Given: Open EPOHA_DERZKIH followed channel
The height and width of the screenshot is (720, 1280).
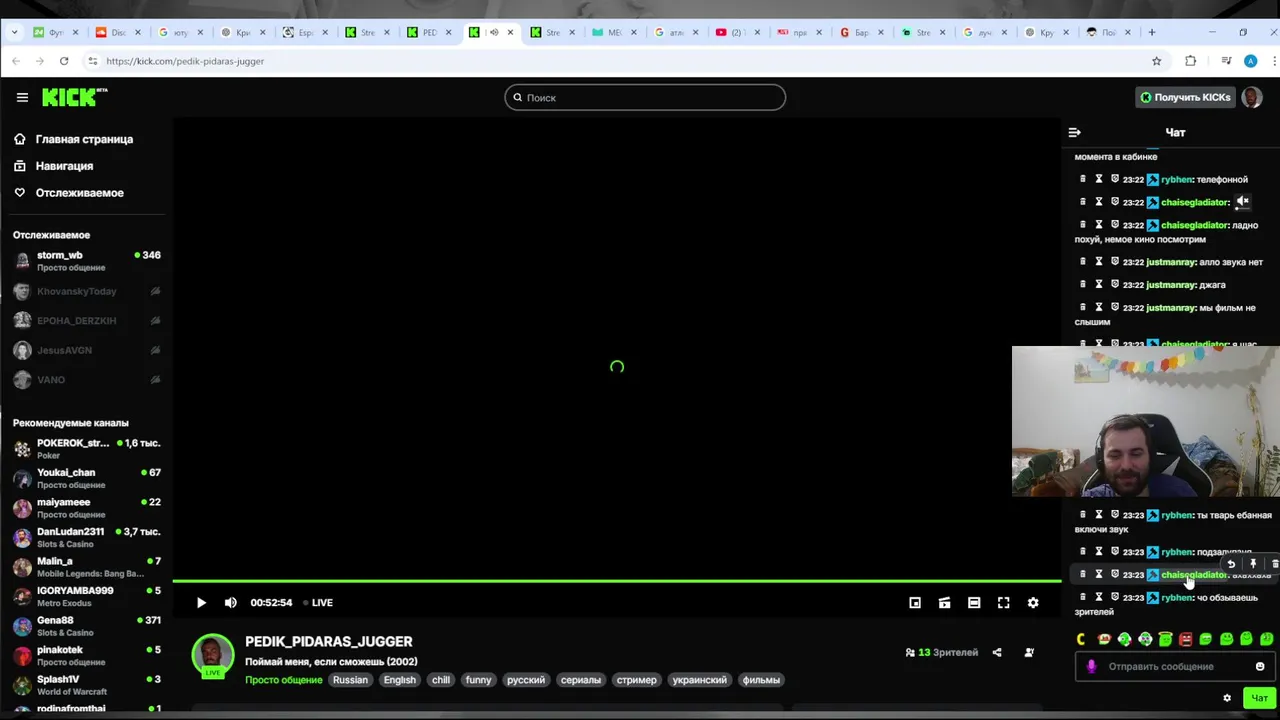Looking at the screenshot, I should tap(87, 321).
